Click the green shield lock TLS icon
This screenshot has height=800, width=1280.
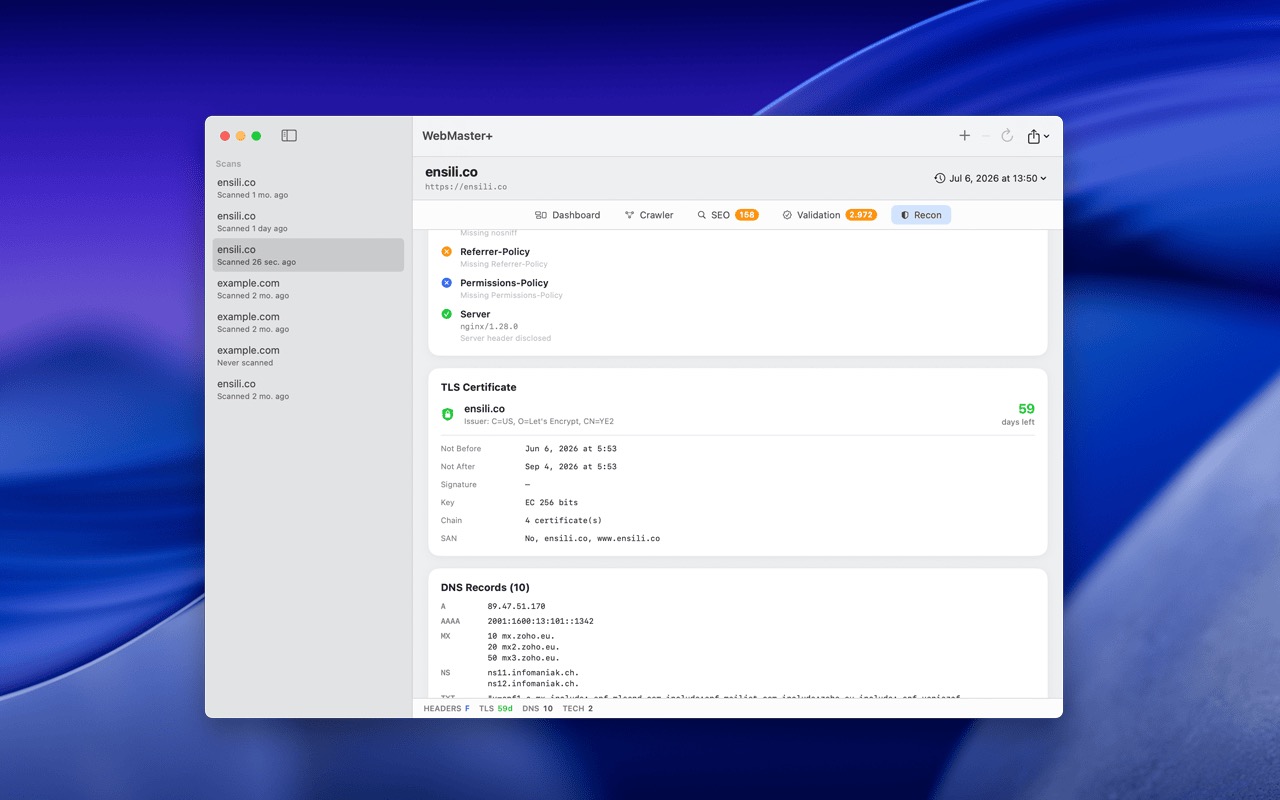click(x=448, y=414)
